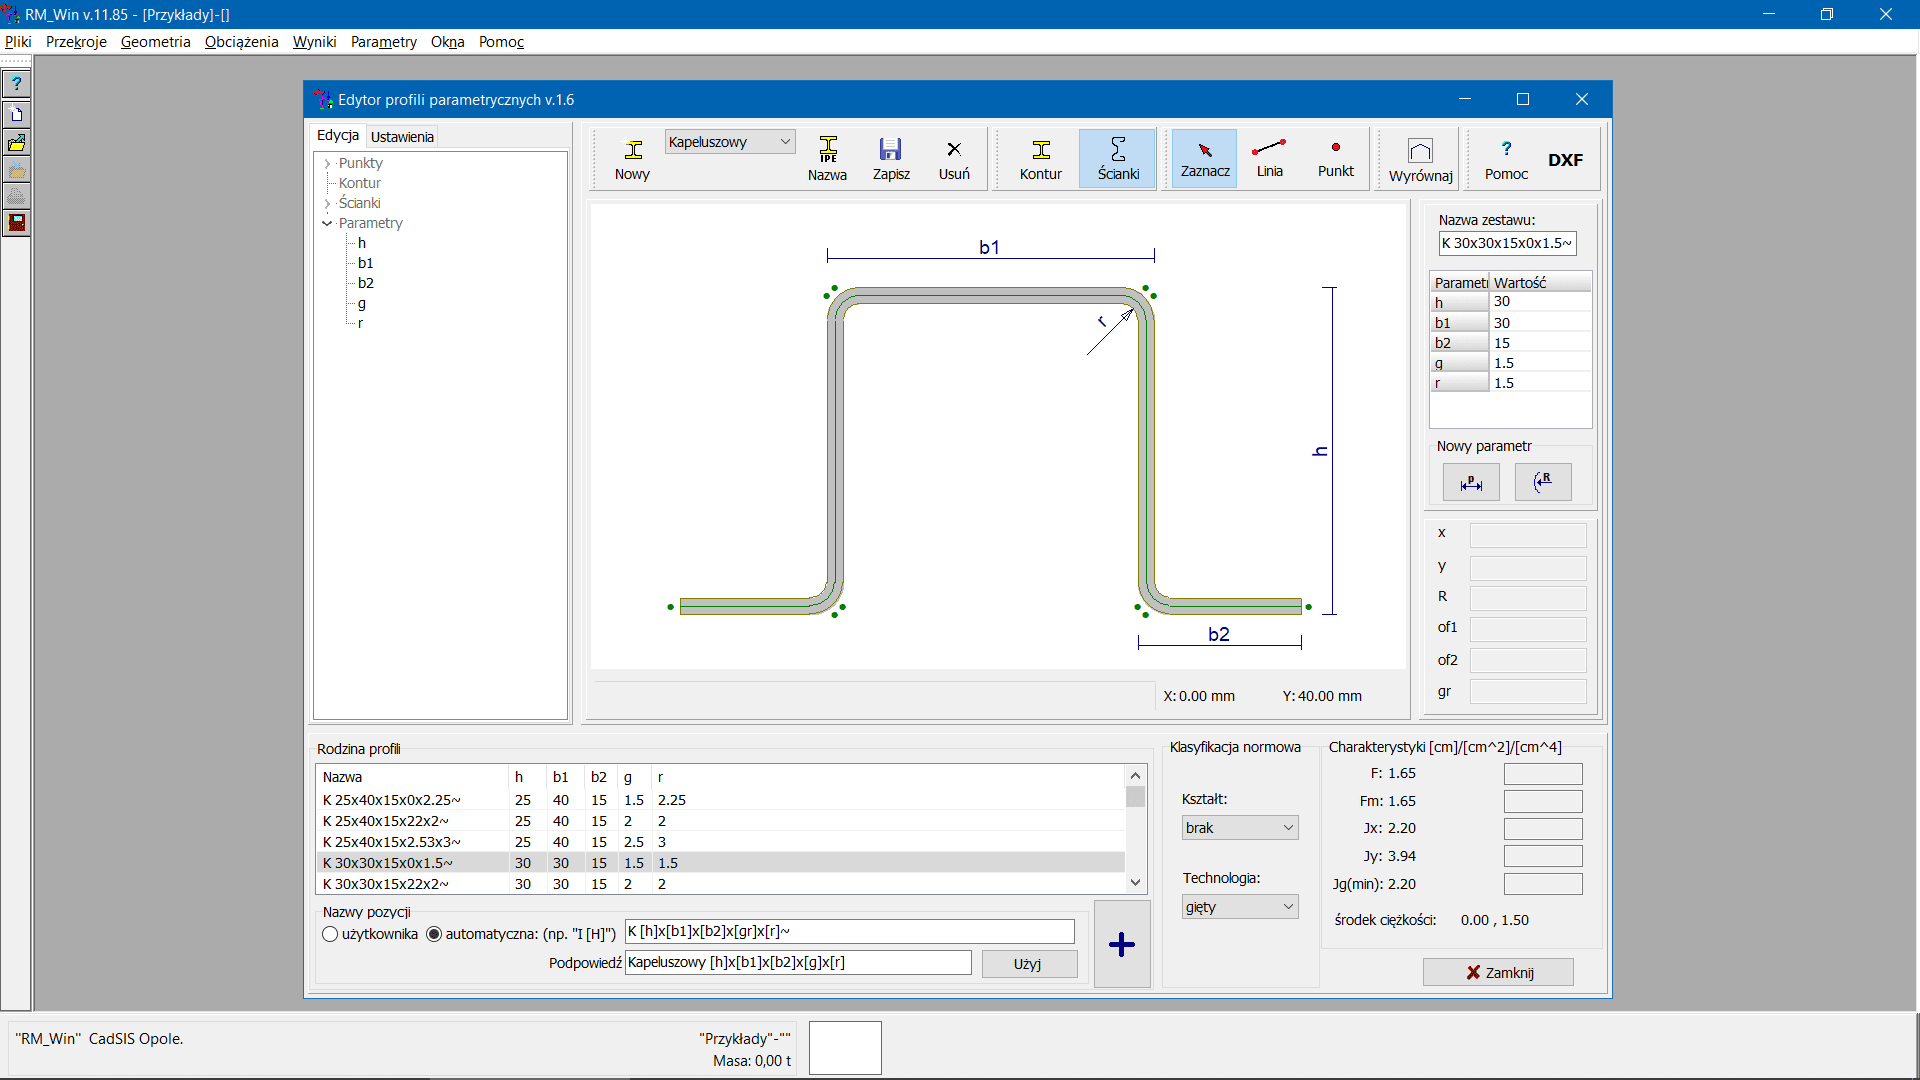Click the Podpowiedź hint field
Viewport: 1920px width, 1080px height.
click(x=798, y=963)
